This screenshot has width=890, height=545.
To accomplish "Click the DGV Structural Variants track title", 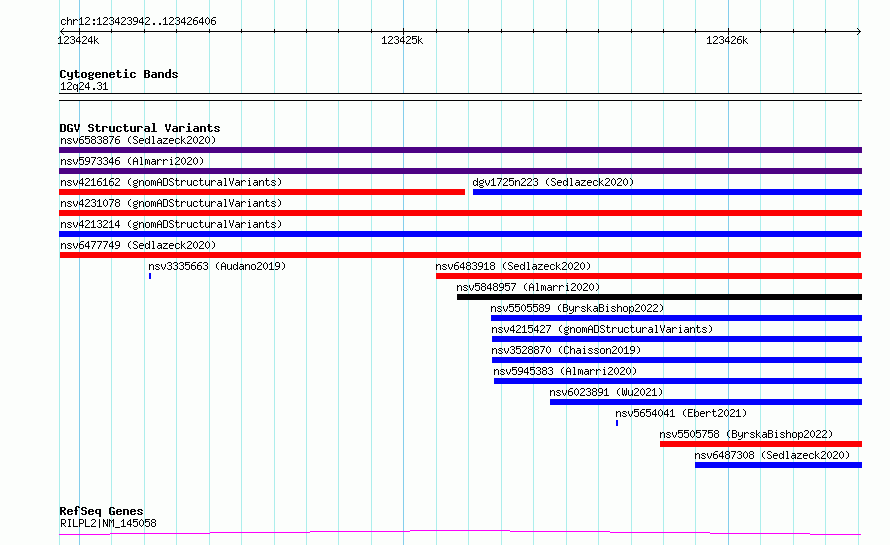I will point(140,128).
